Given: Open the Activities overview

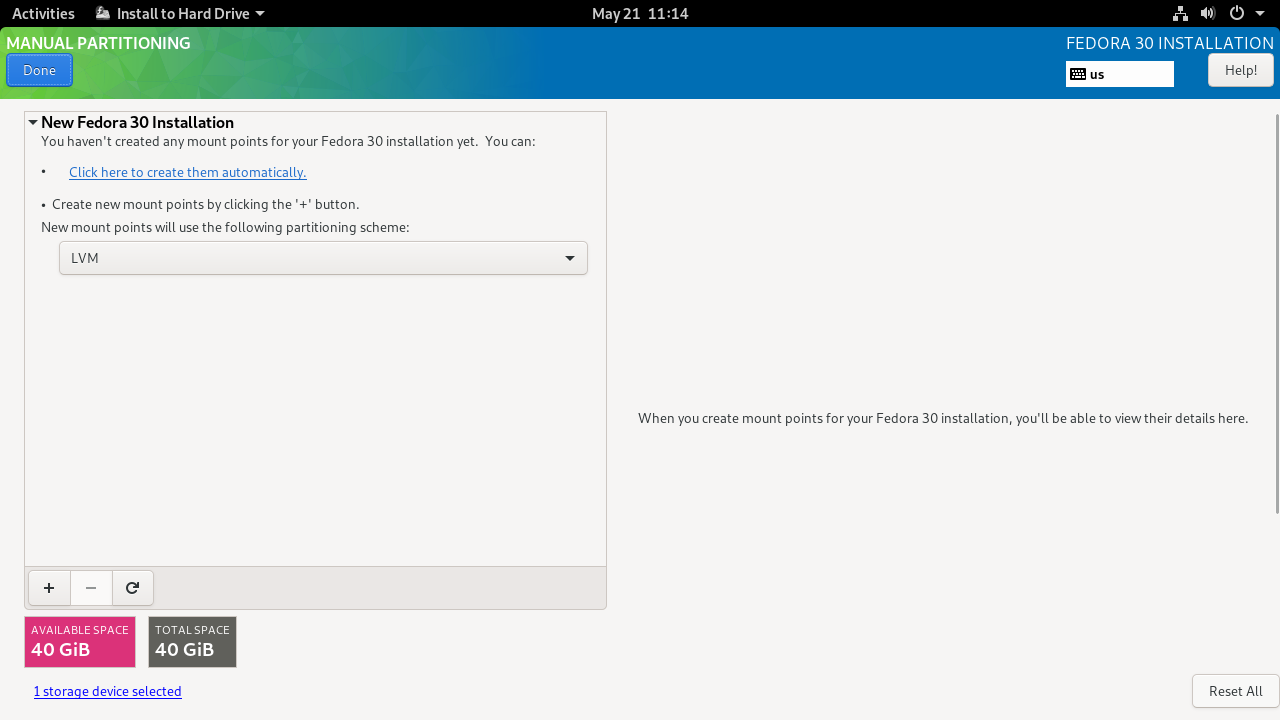Looking at the screenshot, I should tap(43, 14).
